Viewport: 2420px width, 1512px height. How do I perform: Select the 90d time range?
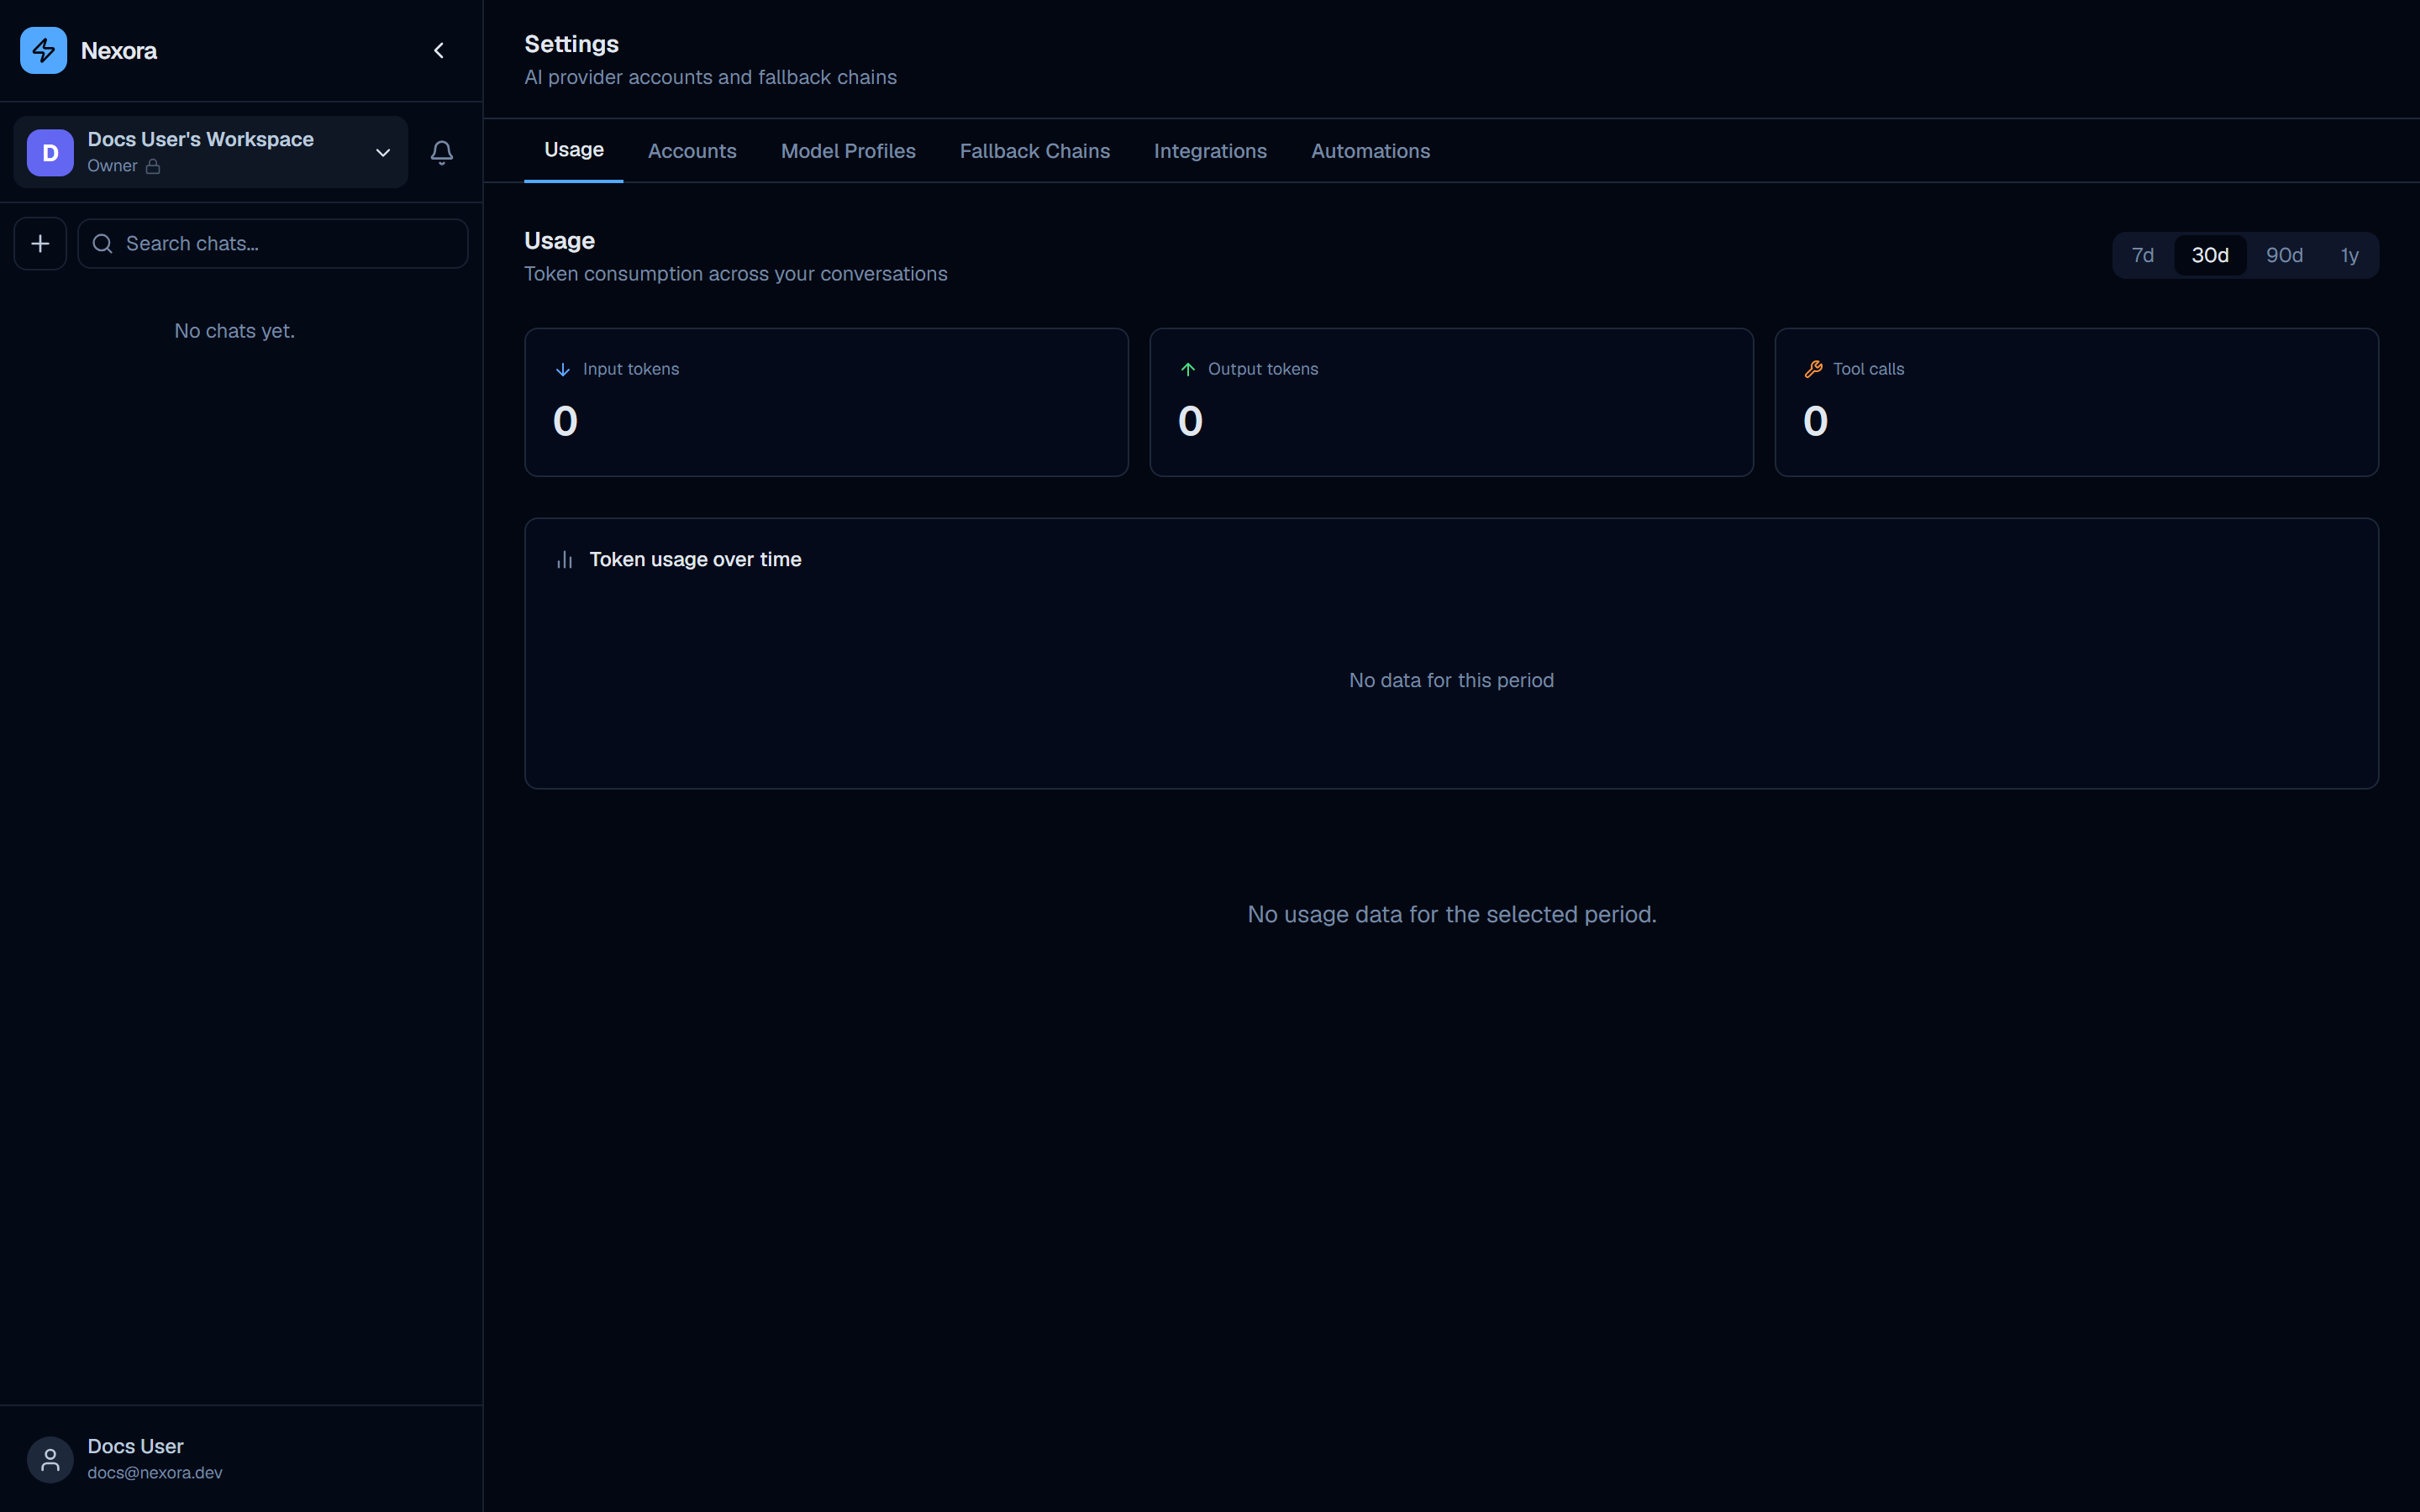tap(2284, 255)
